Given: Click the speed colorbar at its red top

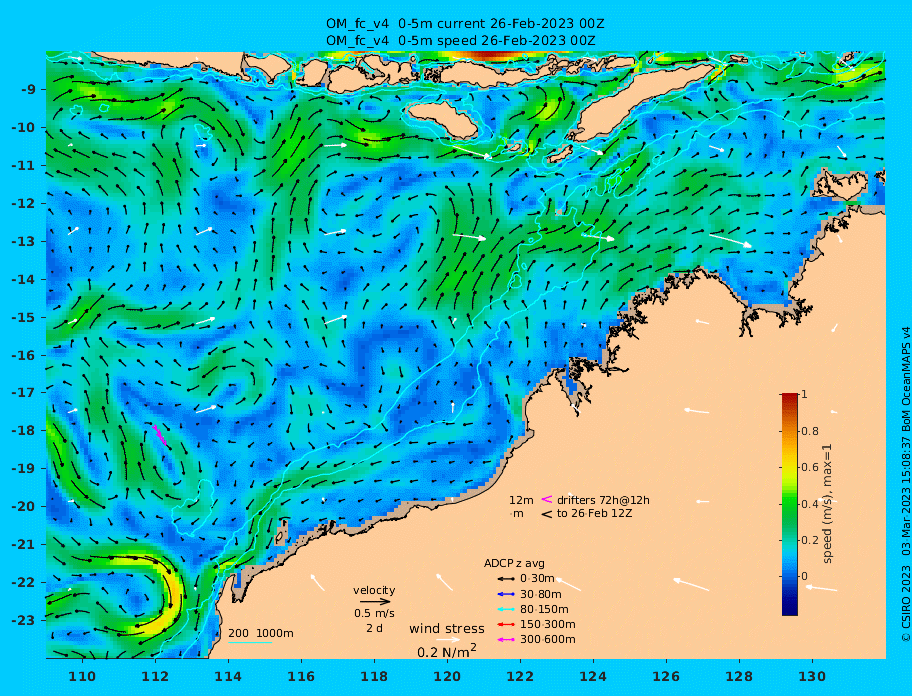Looking at the screenshot, I should 790,397.
